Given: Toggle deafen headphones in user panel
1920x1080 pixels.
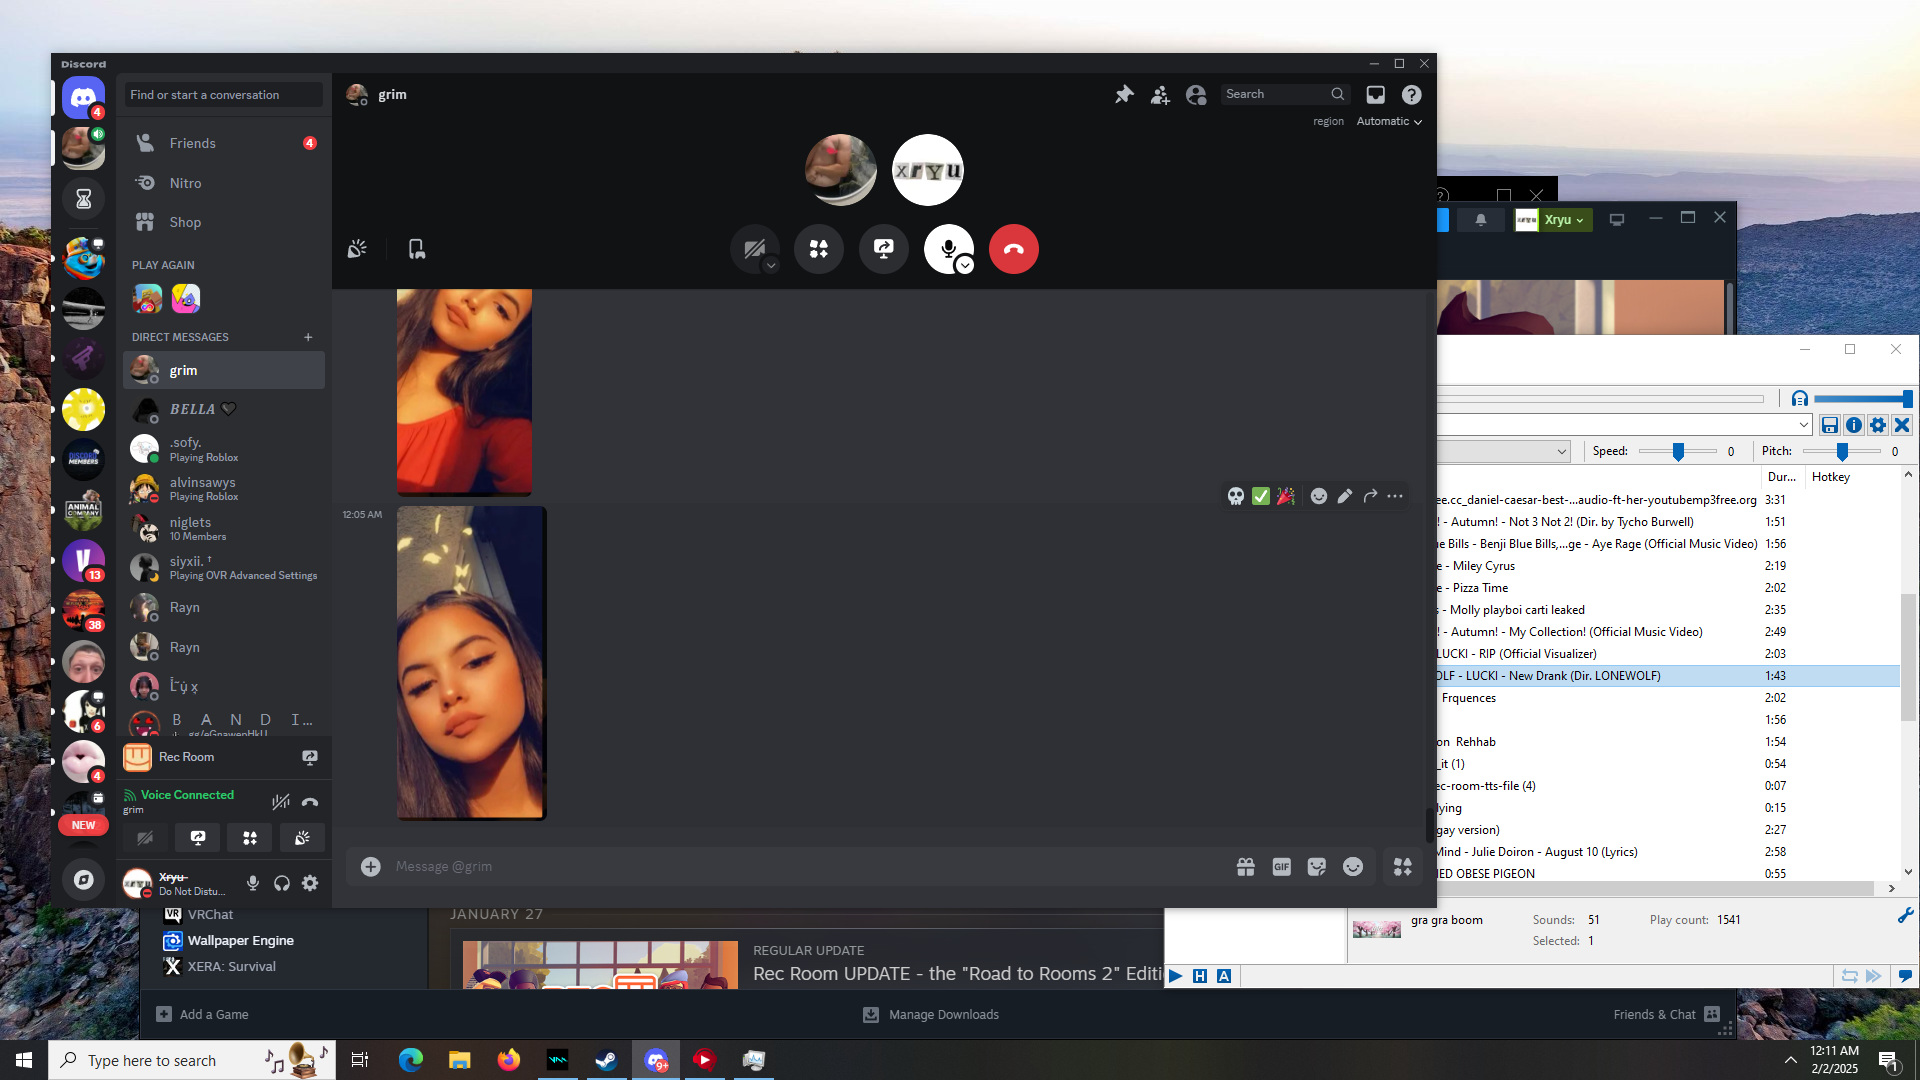Looking at the screenshot, I should point(282,883).
